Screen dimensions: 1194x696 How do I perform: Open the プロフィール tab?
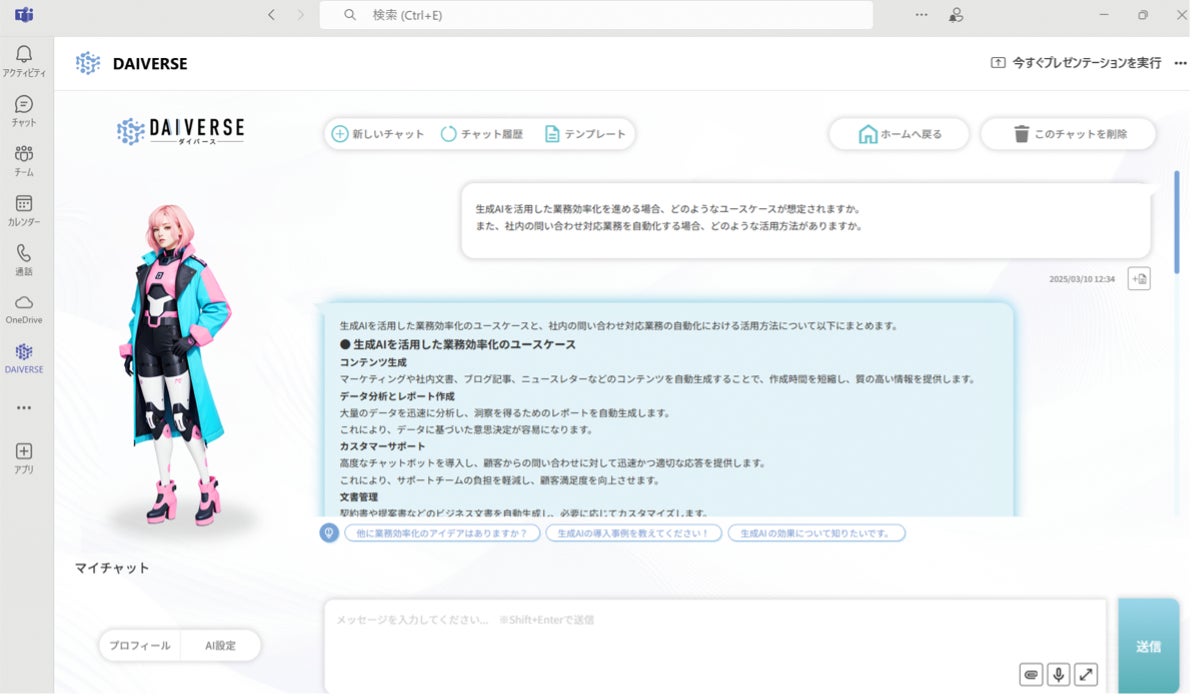tap(139, 646)
